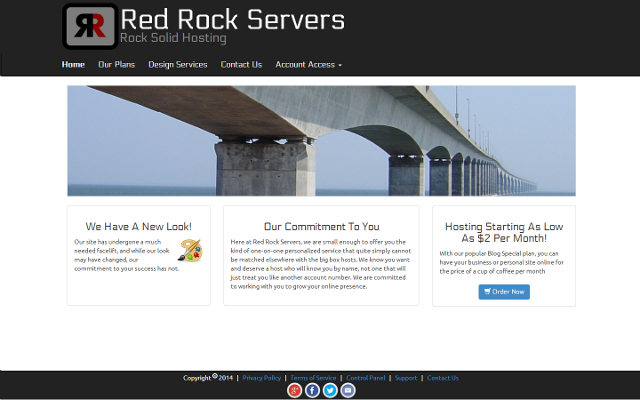Click the Support link in footer
Image resolution: width=640 pixels, height=400 pixels.
click(406, 378)
